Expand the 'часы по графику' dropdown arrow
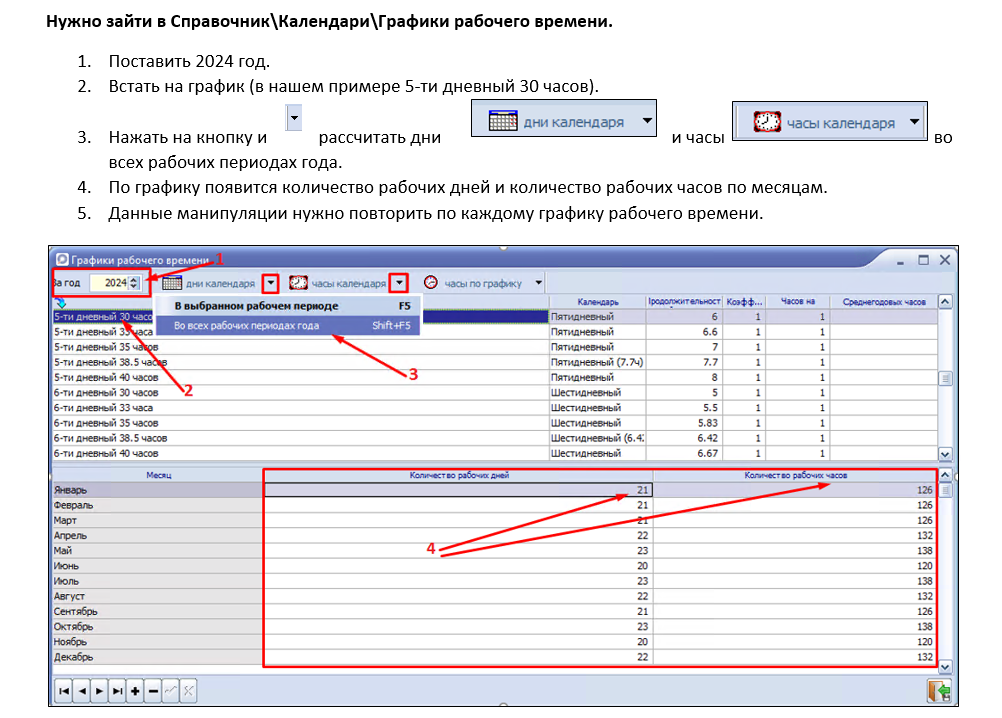Viewport: 1002px width, 718px height. pyautogui.click(x=539, y=283)
